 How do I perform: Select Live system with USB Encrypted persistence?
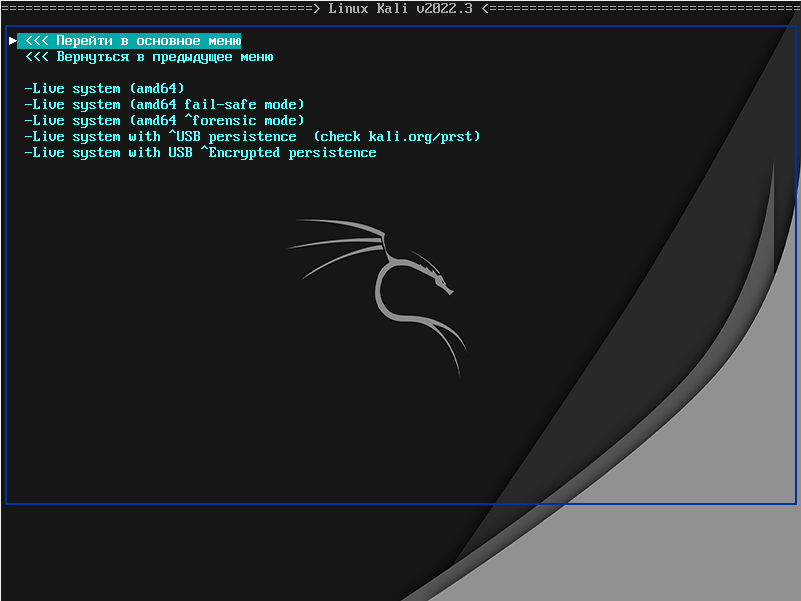tap(200, 153)
